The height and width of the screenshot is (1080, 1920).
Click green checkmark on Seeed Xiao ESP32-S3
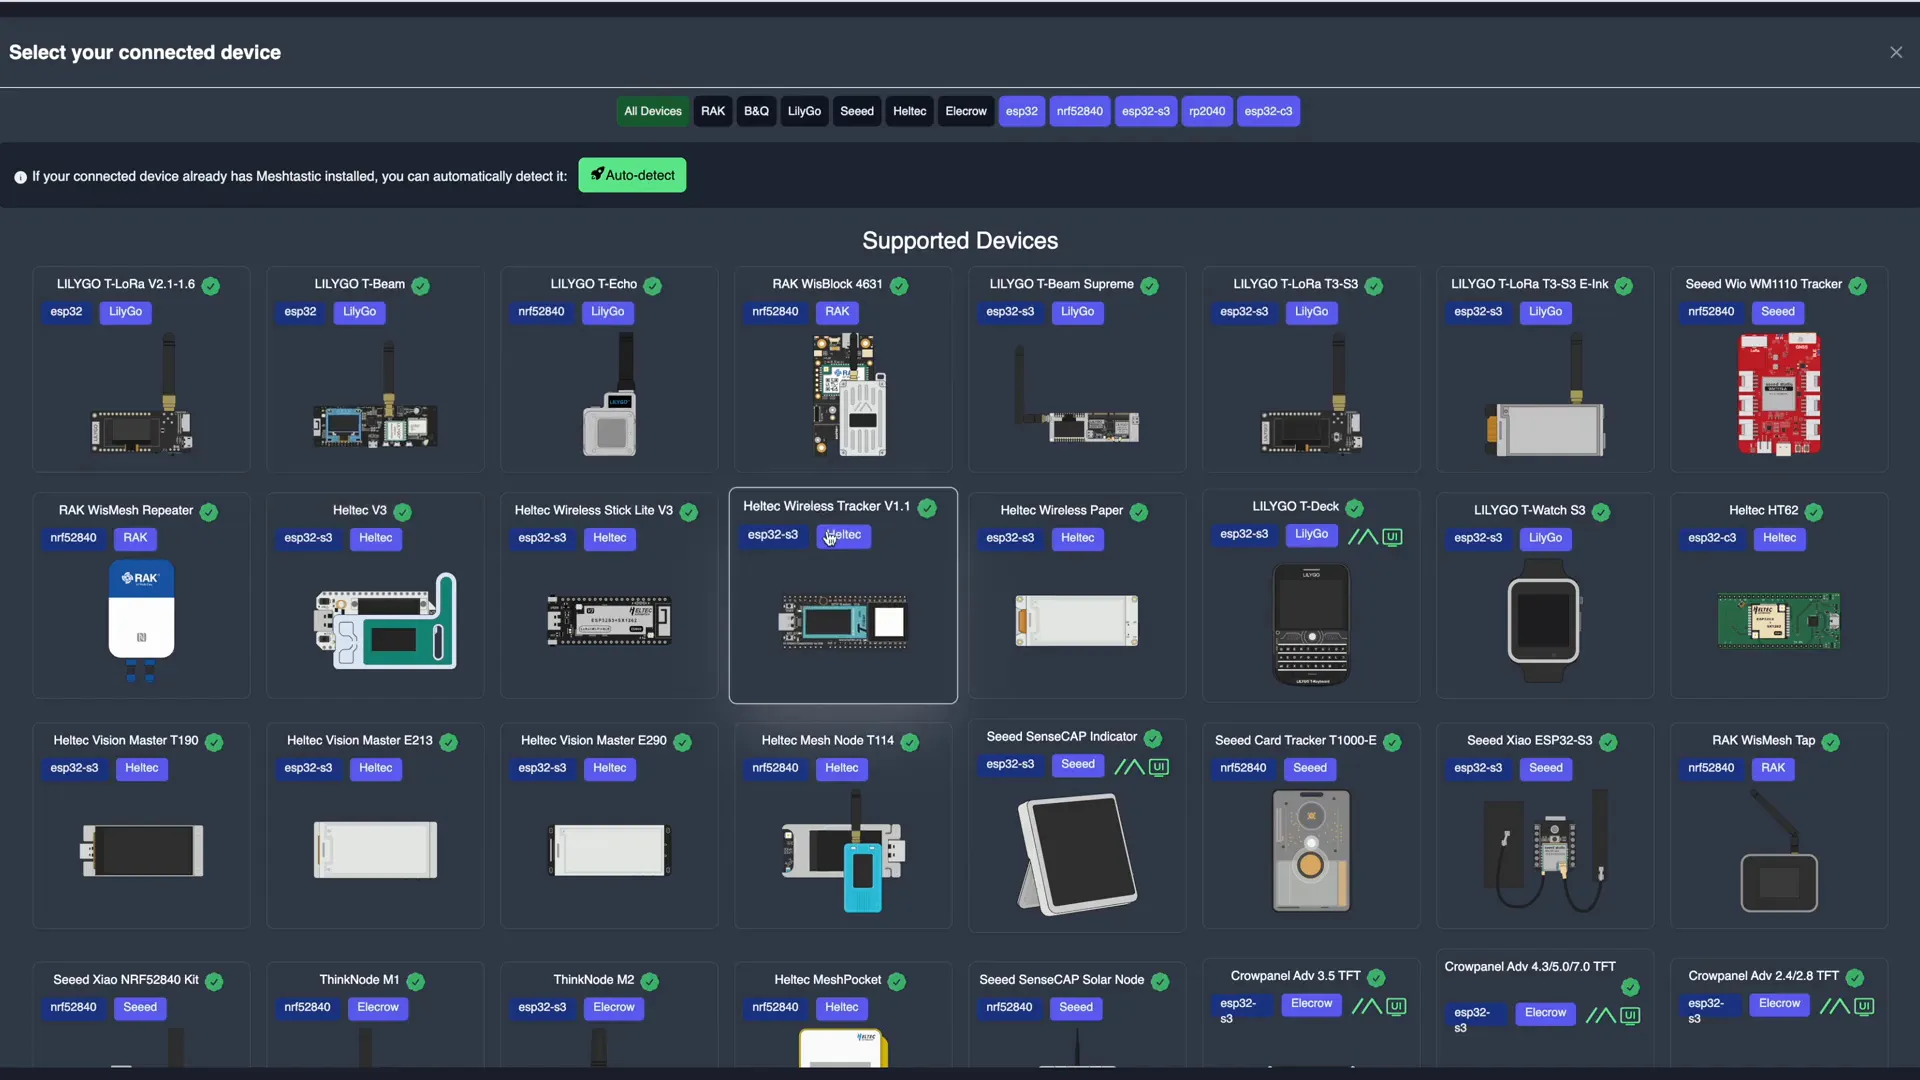(1608, 742)
